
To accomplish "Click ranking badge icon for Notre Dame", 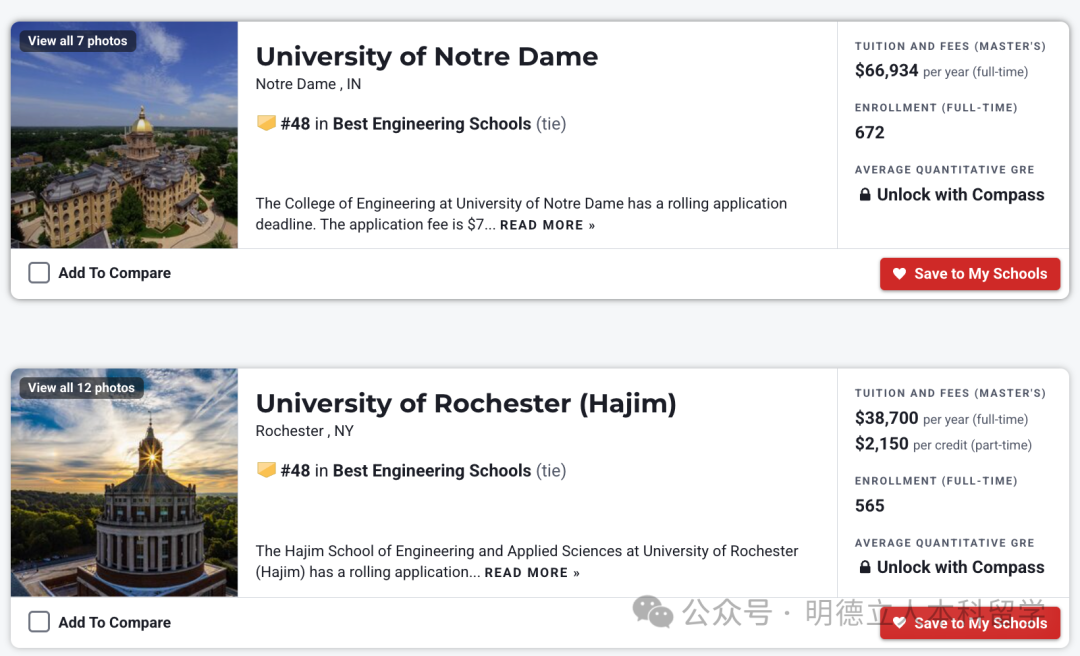I will coord(266,123).
